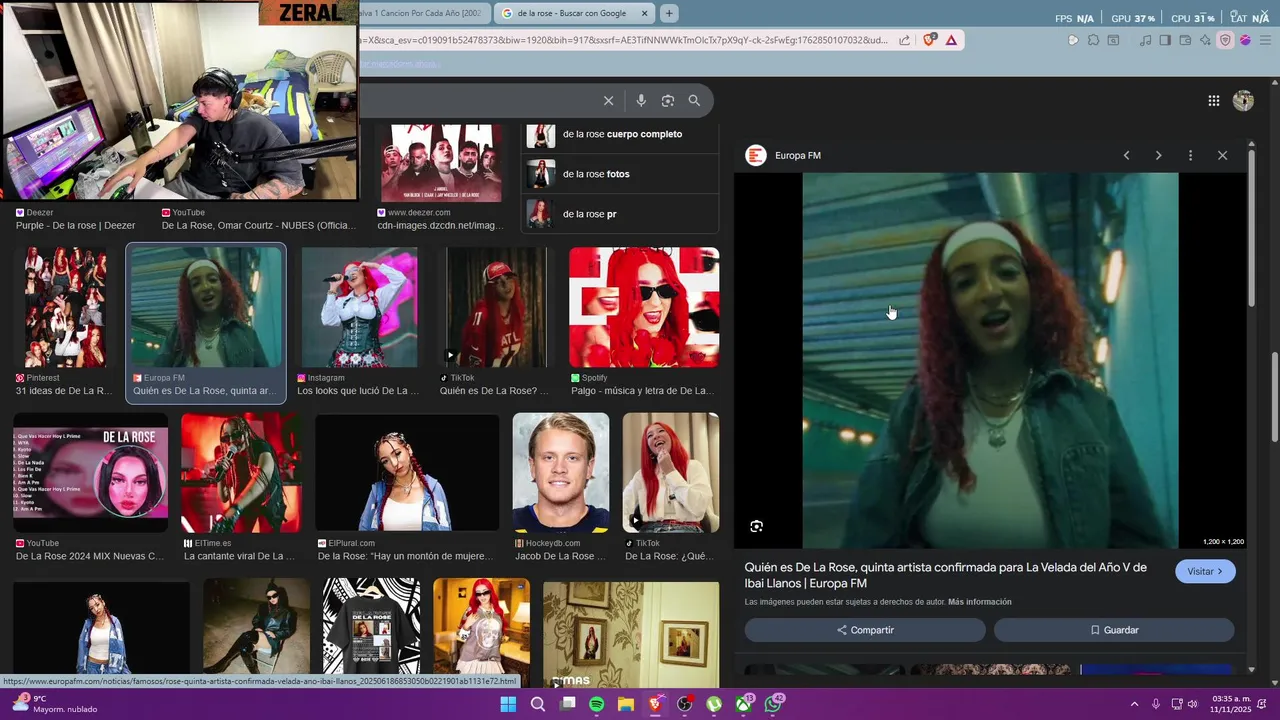This screenshot has height=720, width=1280.
Task: Open three-dot options in image preview
Action: point(1190,156)
